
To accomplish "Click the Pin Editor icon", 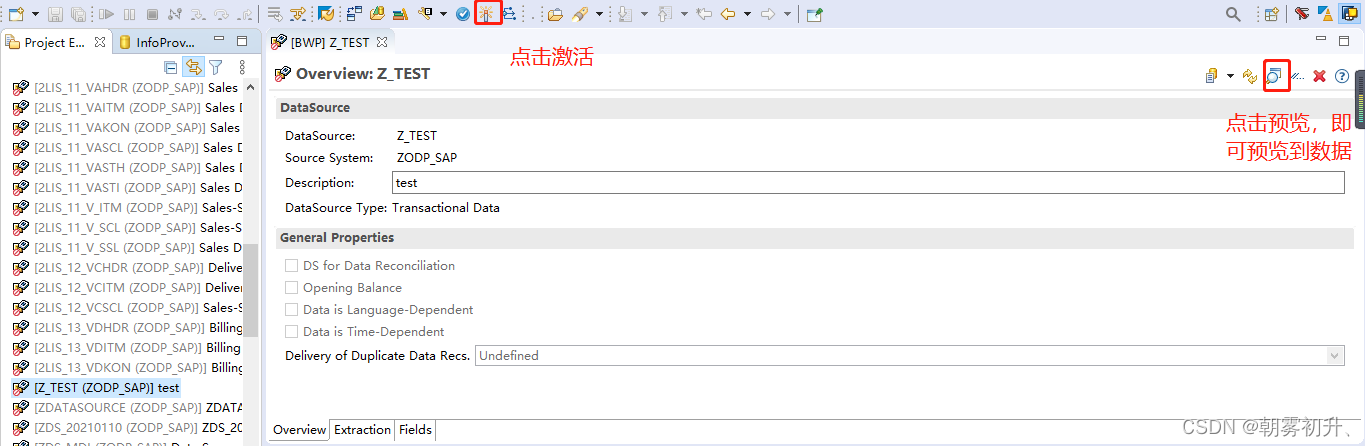I will tap(814, 14).
